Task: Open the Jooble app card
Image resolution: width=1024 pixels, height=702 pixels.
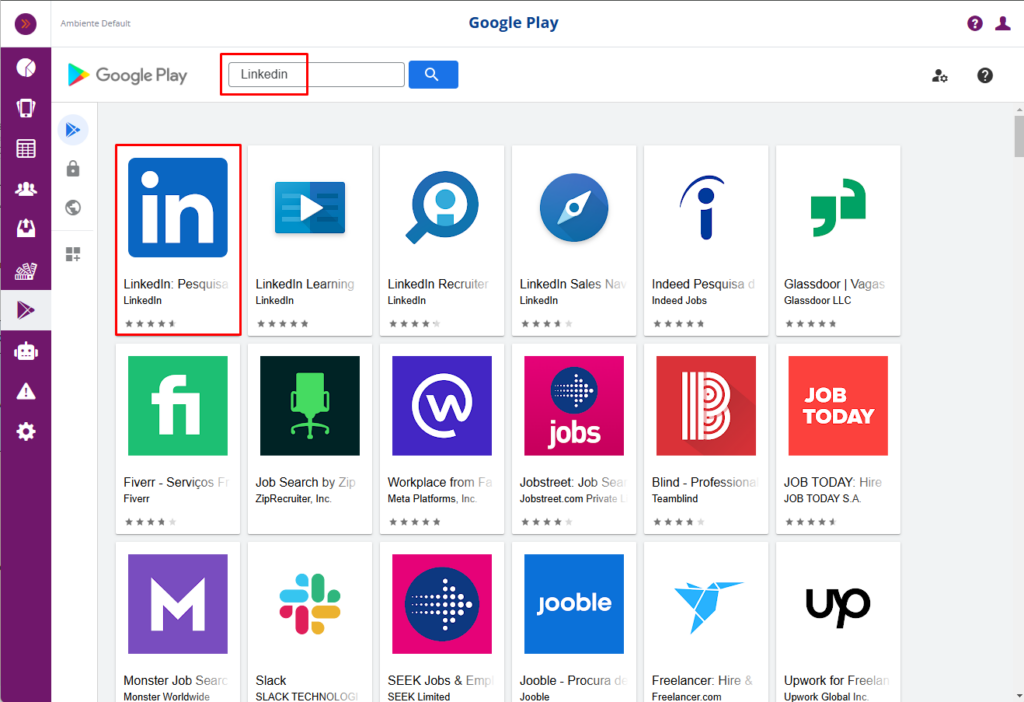Action: coord(574,622)
